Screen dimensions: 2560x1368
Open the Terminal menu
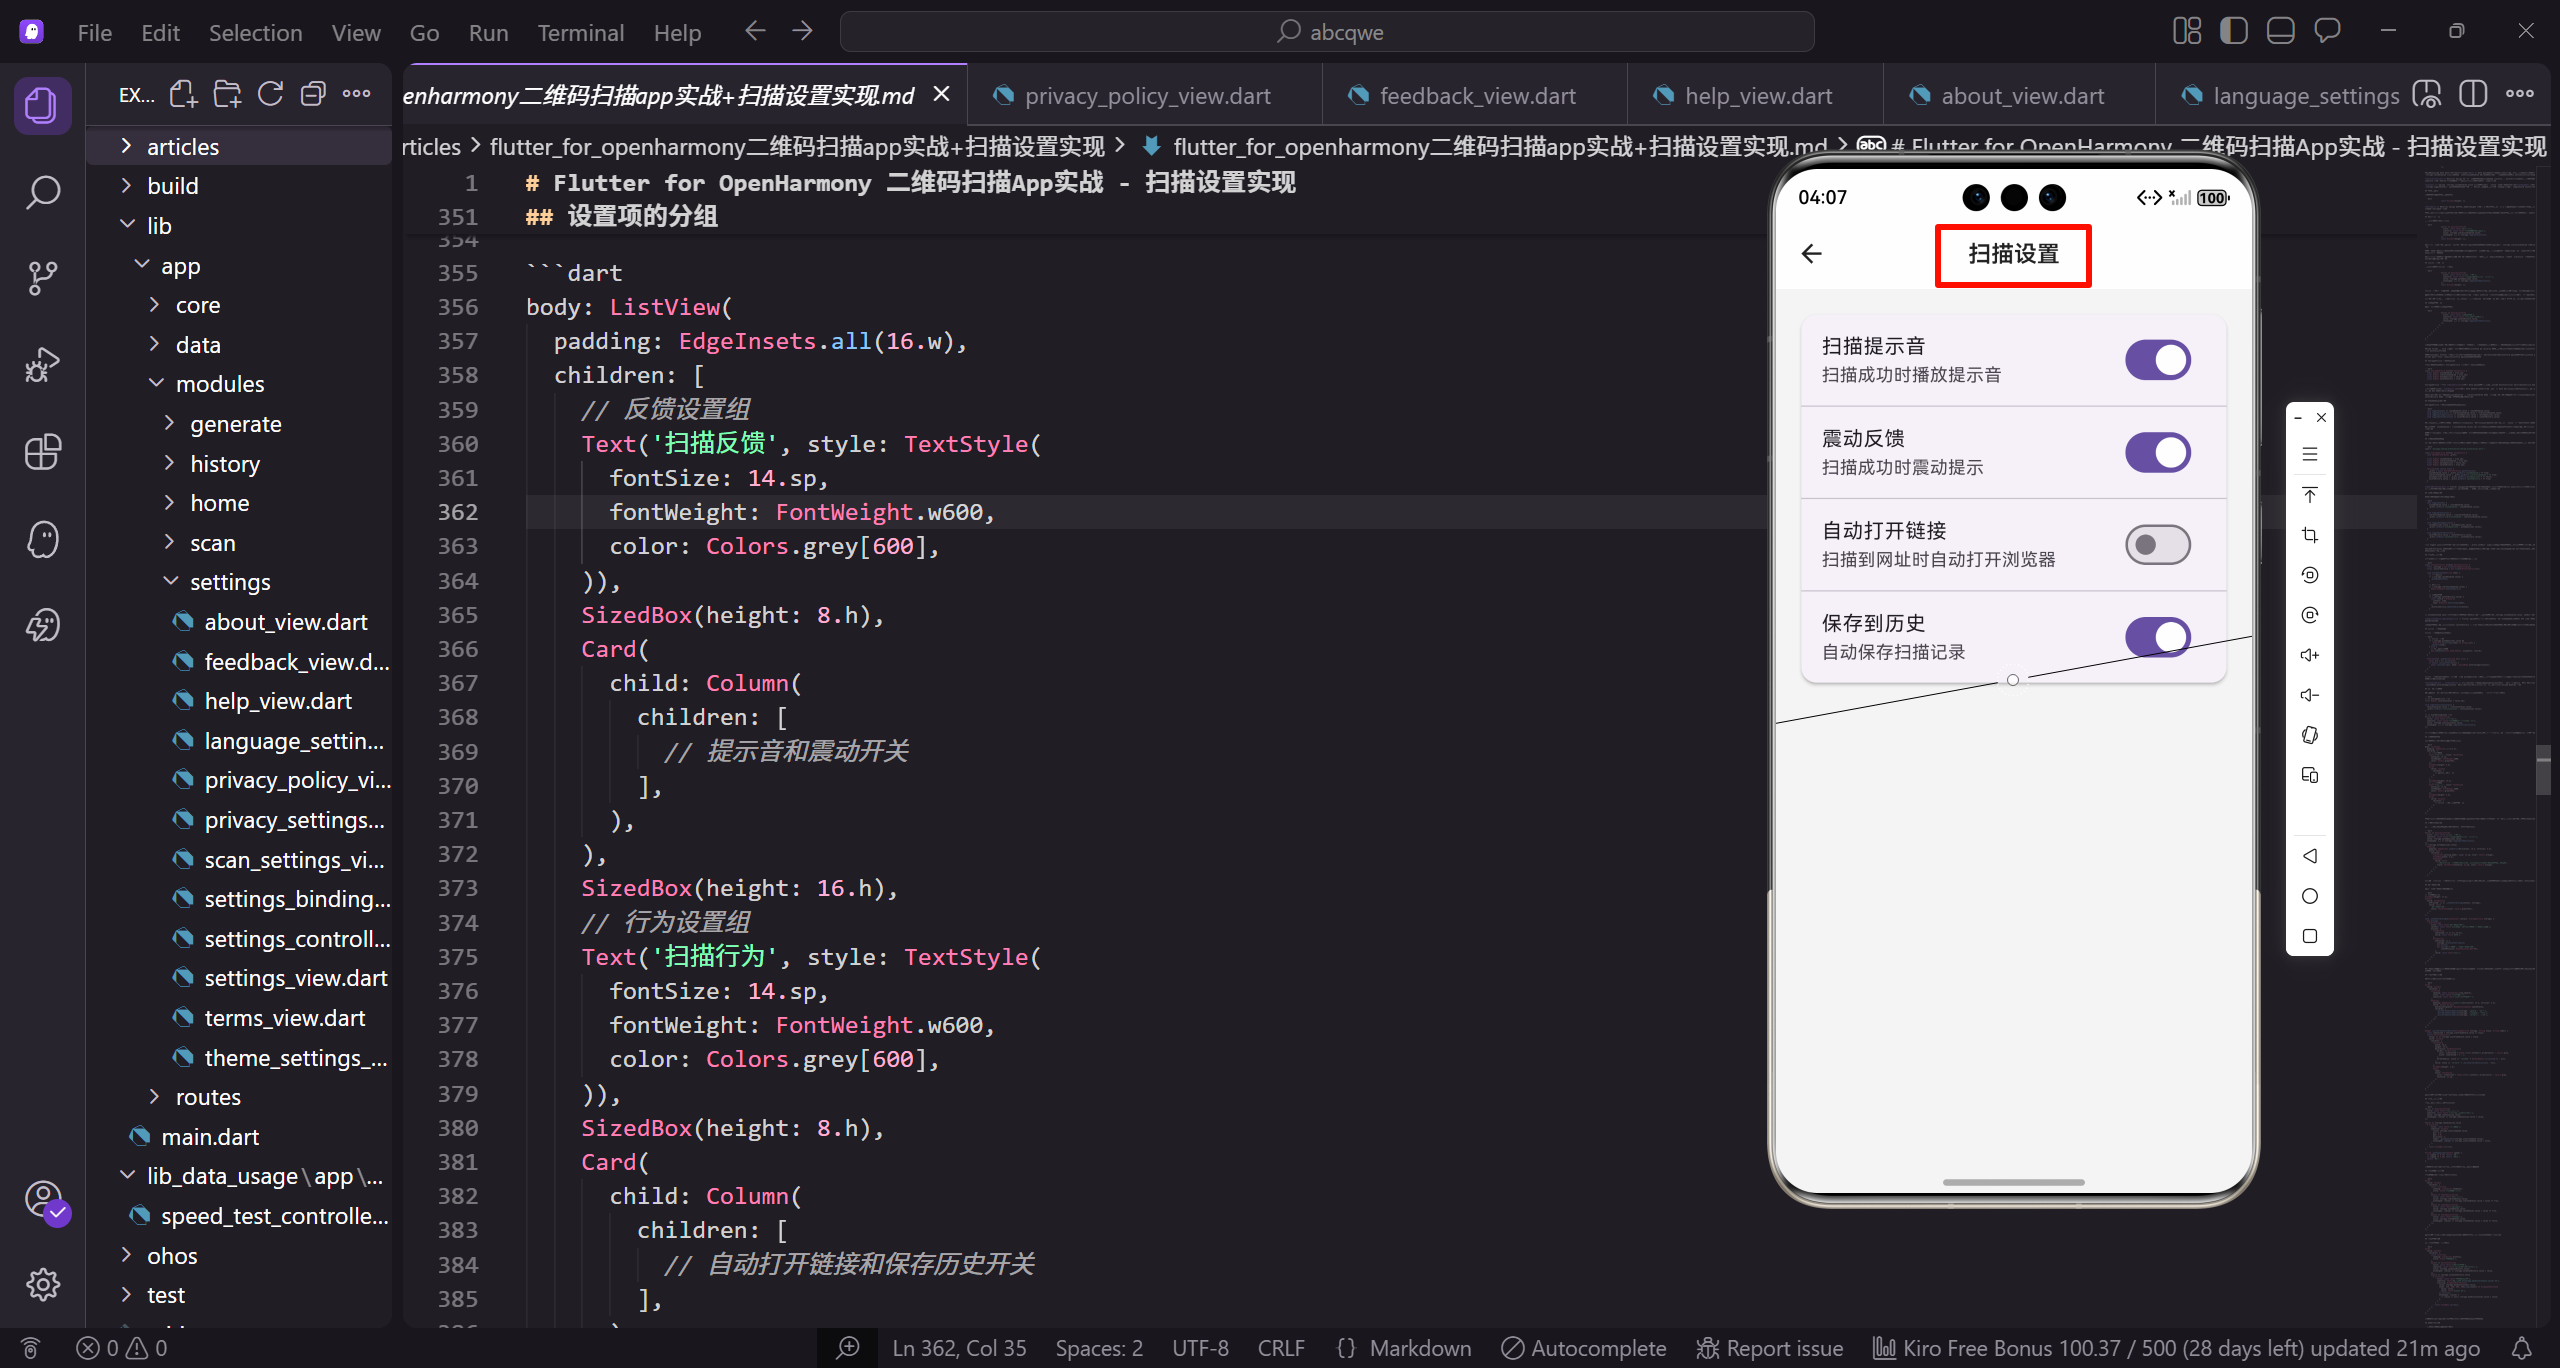[x=581, y=33]
